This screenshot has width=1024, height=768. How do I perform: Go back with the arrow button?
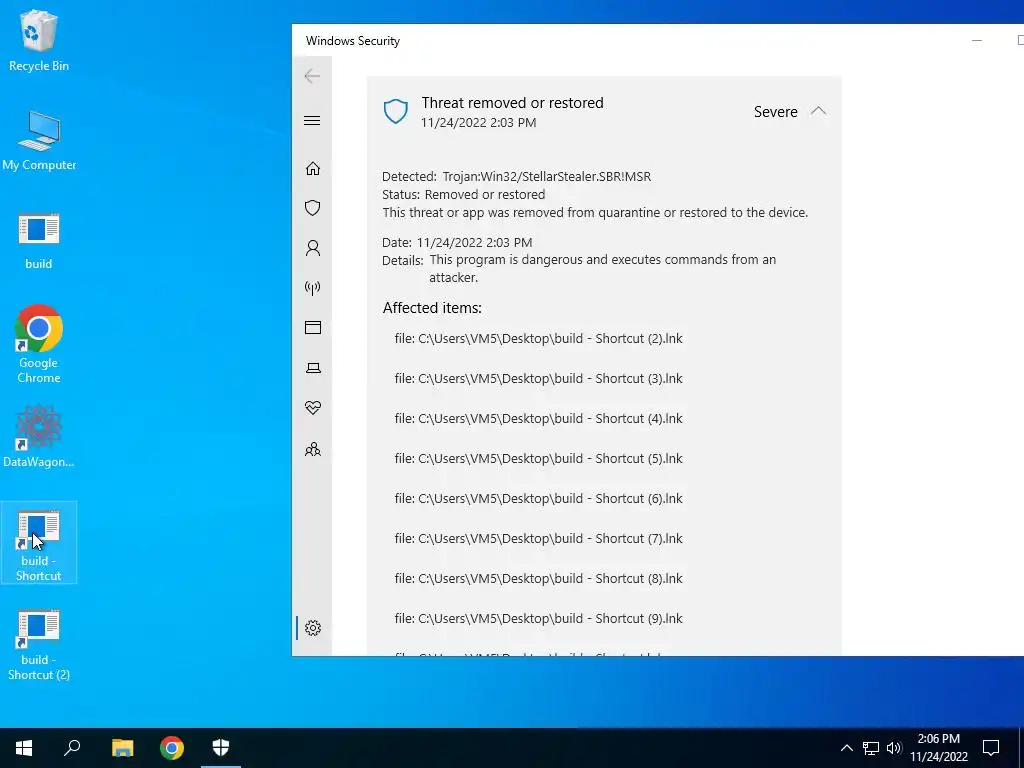click(312, 76)
